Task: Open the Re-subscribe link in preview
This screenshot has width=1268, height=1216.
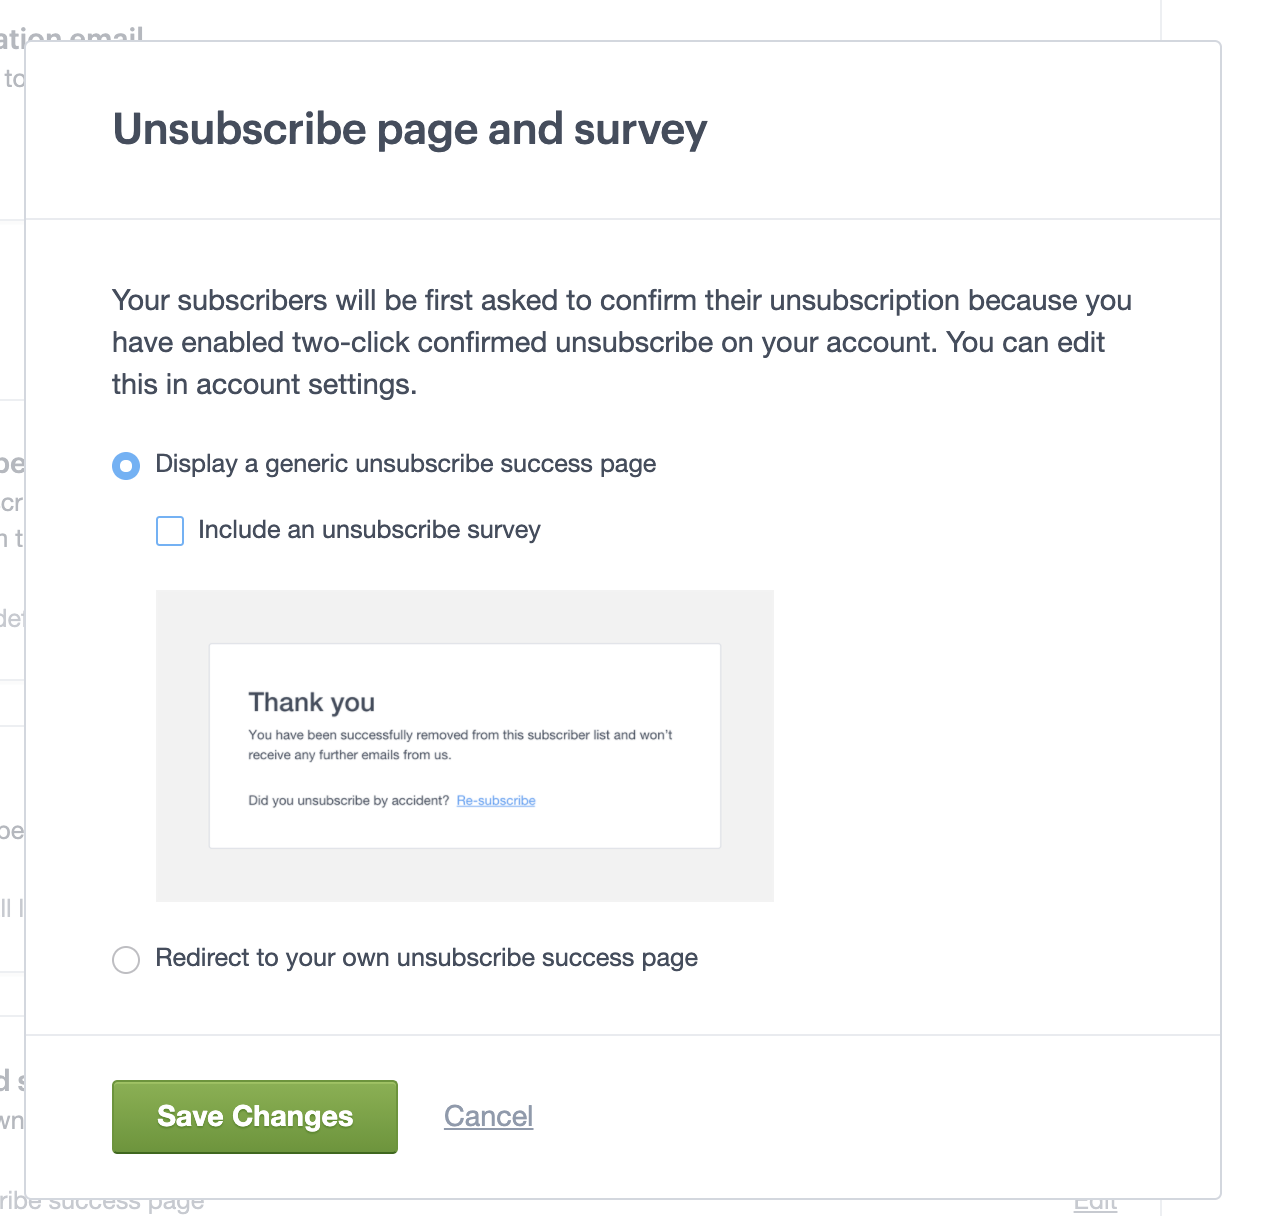Action: pos(495,801)
